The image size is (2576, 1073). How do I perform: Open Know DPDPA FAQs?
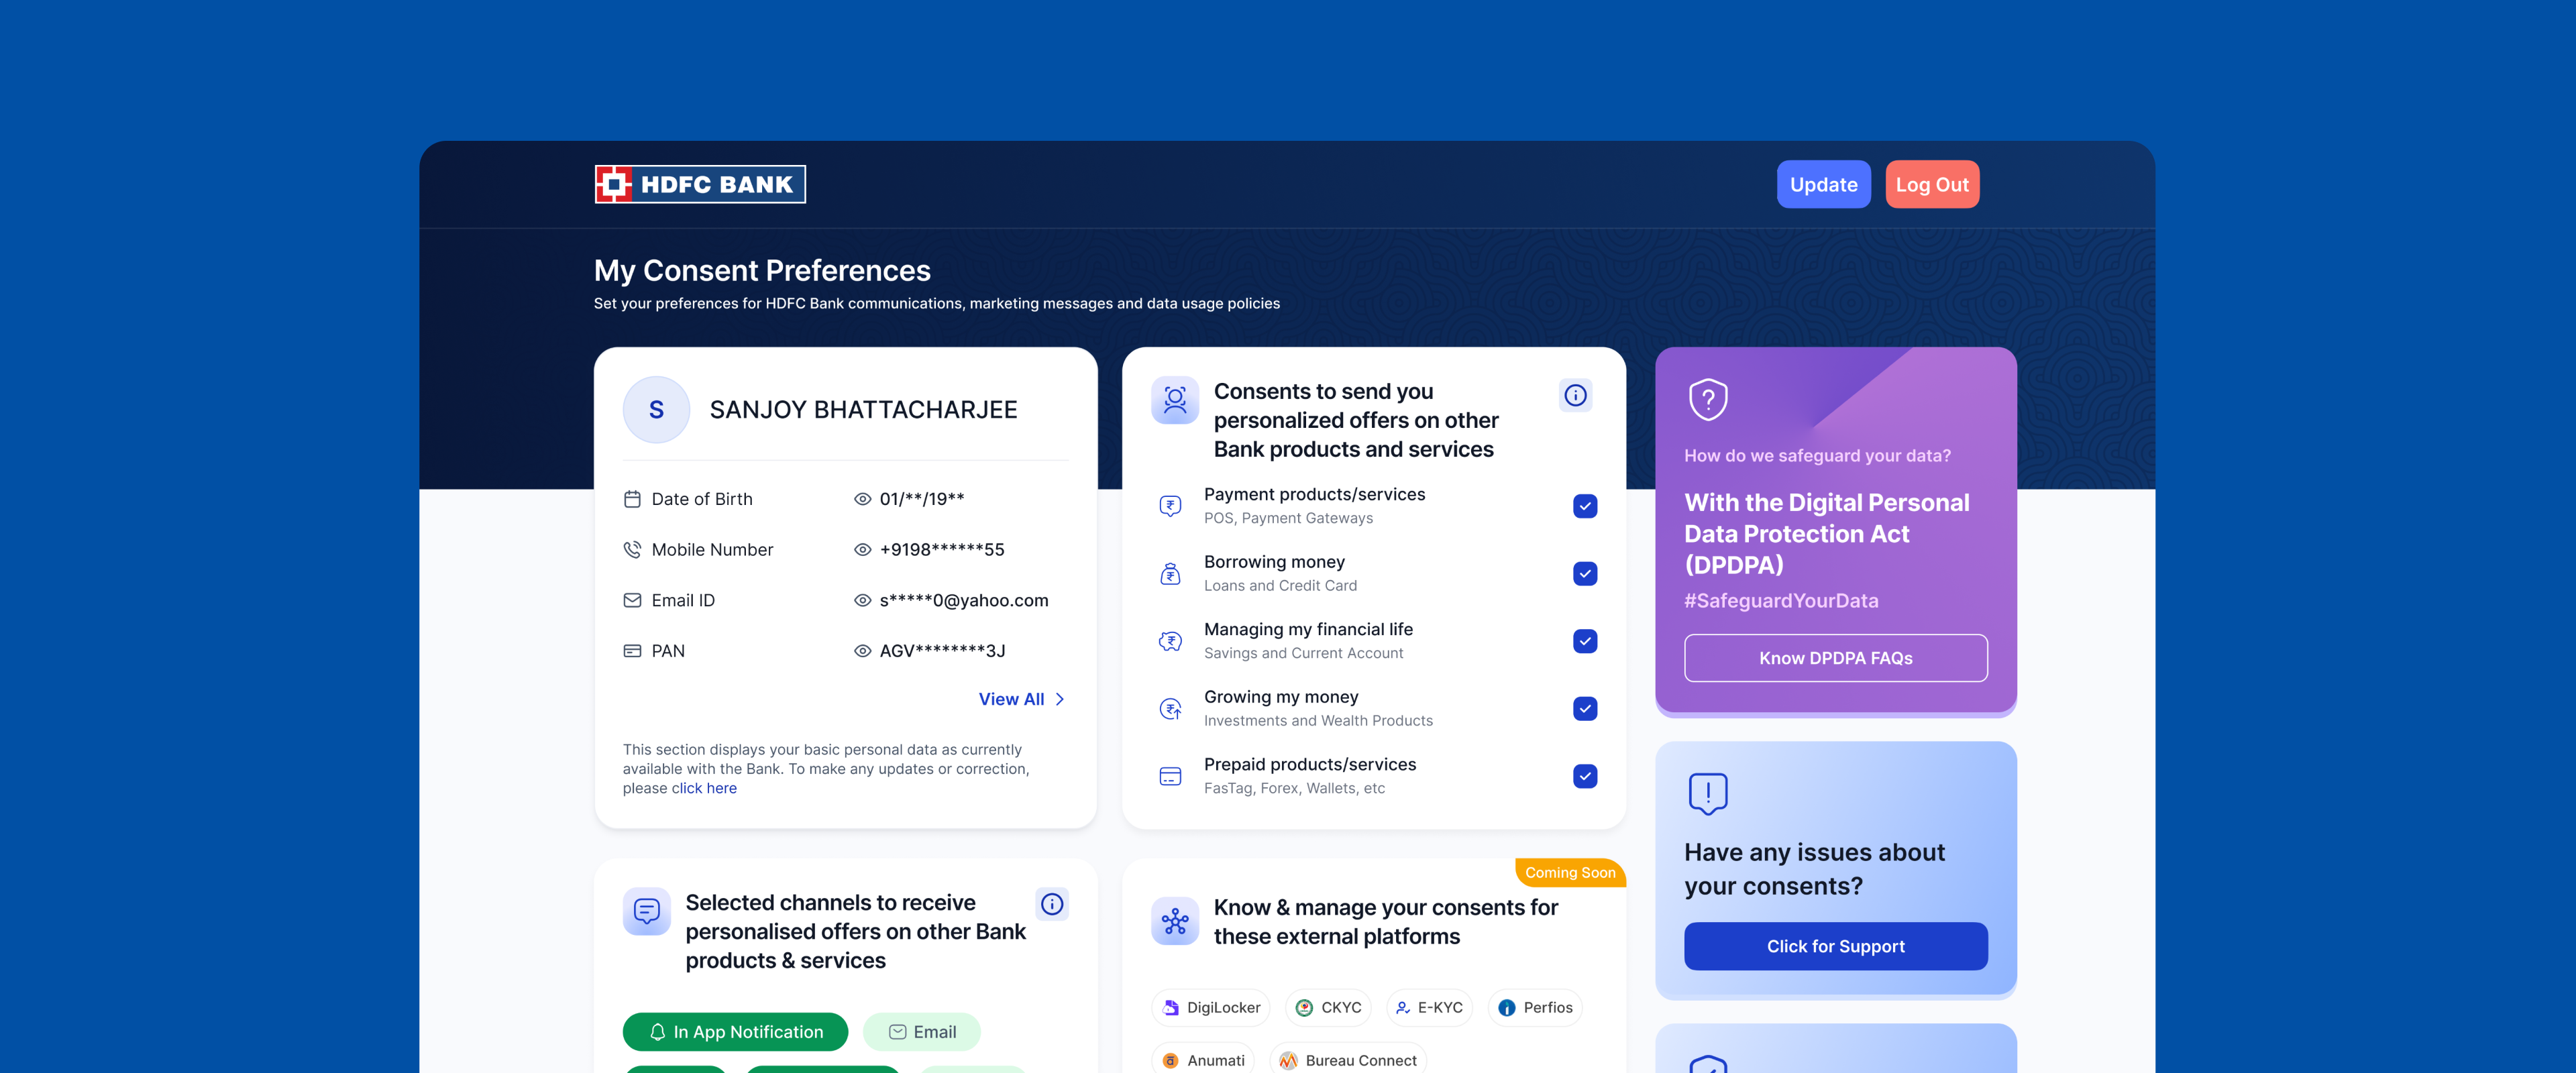1835,658
